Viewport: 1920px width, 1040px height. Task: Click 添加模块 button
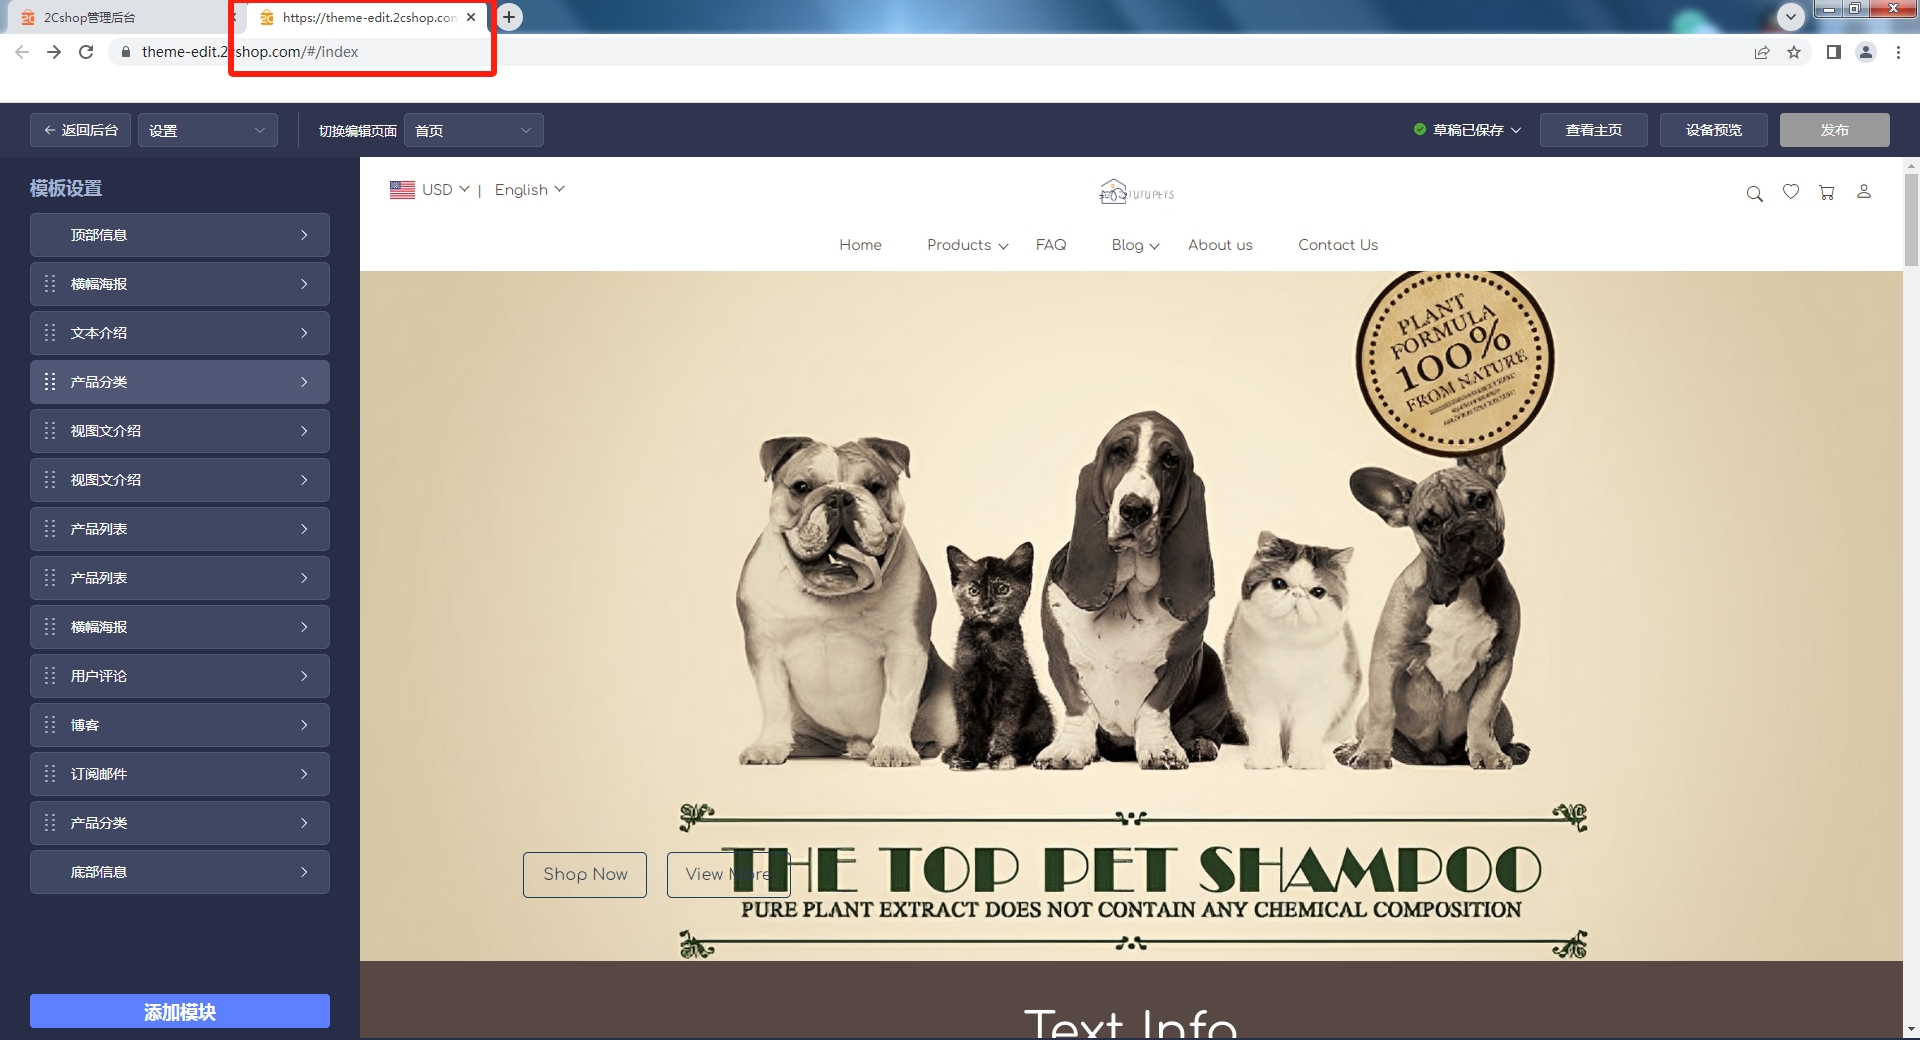[180, 1011]
